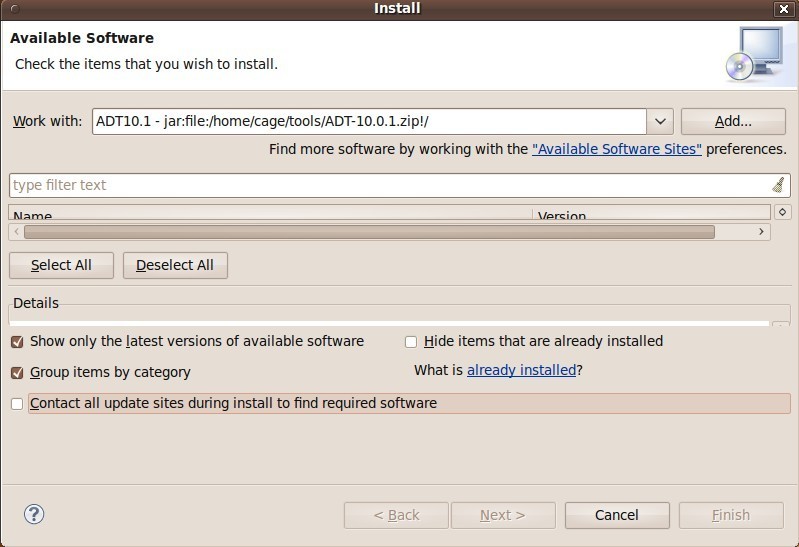Open the help question mark icon
The image size is (799, 547).
[x=34, y=514]
